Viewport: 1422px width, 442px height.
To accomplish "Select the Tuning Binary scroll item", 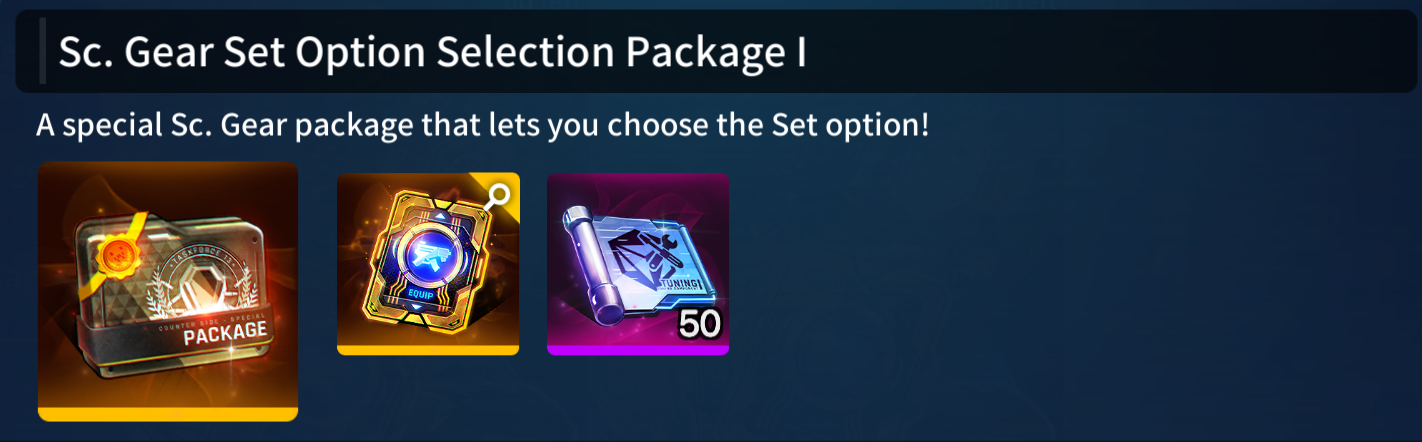I will tap(638, 264).
